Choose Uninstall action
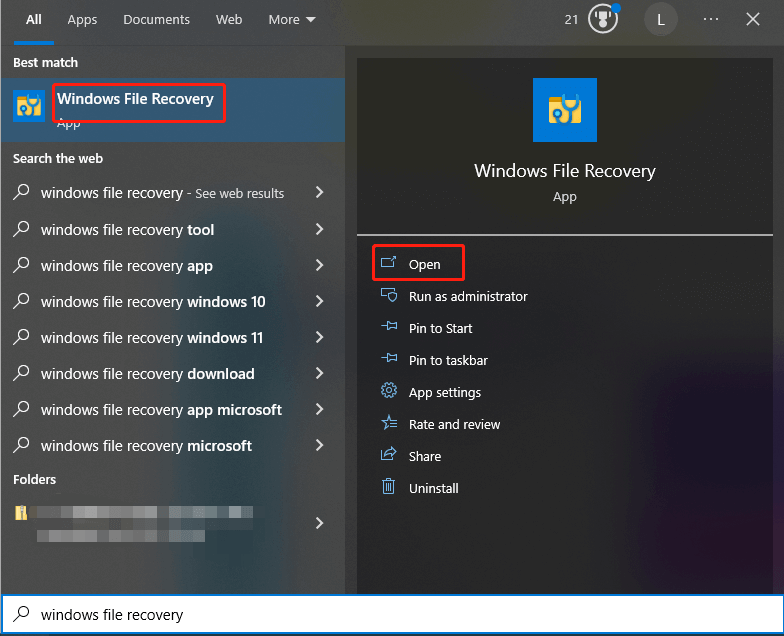The width and height of the screenshot is (784, 636). 434,488
